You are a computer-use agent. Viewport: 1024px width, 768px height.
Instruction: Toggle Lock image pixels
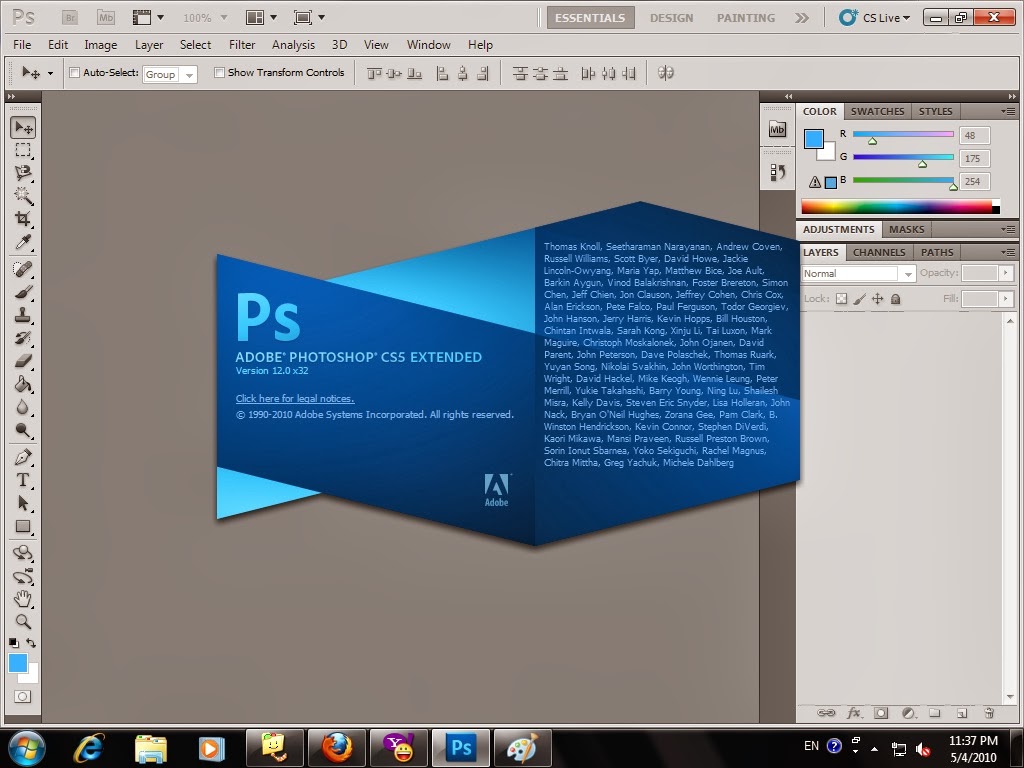(x=859, y=298)
